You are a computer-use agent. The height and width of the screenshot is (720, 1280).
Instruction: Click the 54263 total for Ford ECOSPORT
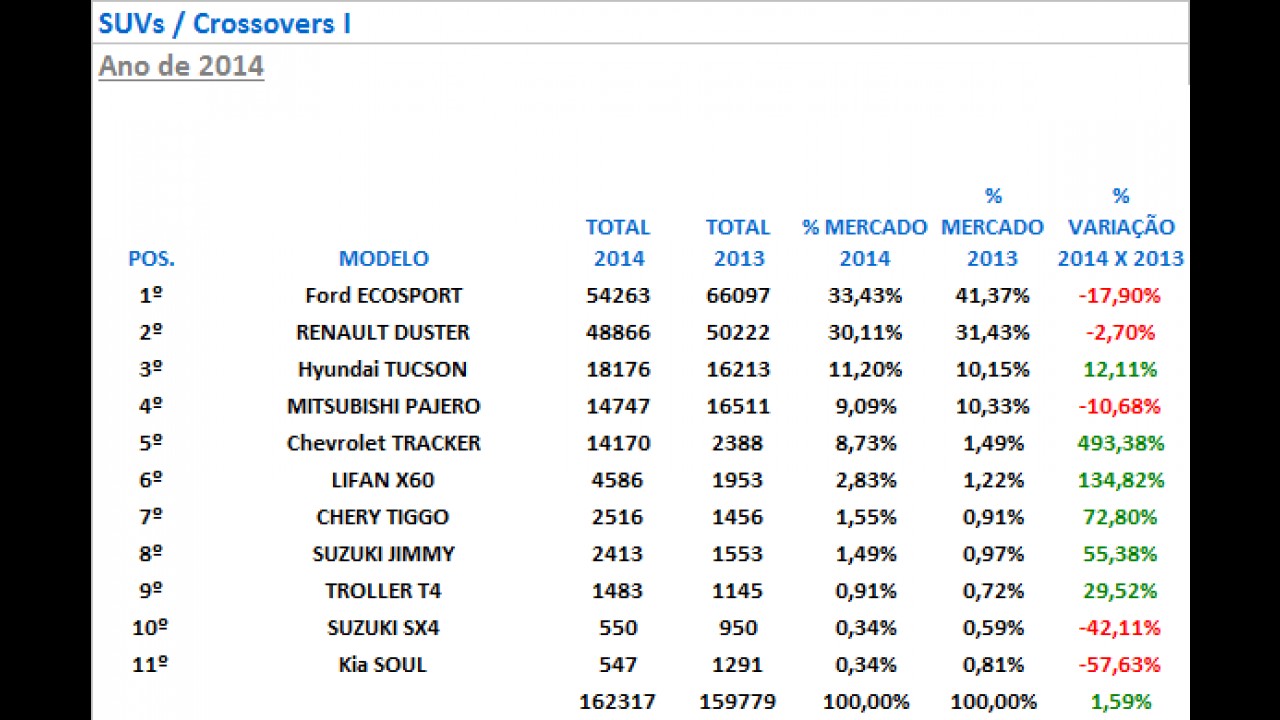(618, 296)
